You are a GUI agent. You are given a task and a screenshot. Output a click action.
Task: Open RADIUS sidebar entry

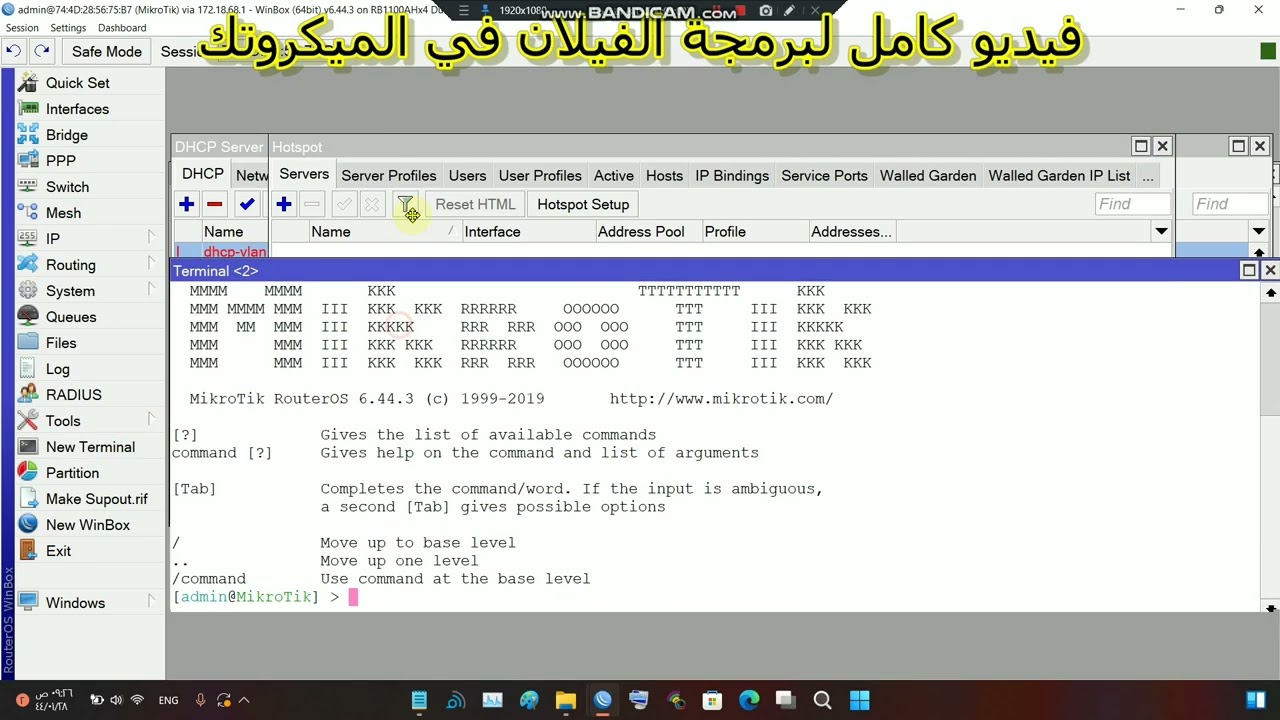74,395
